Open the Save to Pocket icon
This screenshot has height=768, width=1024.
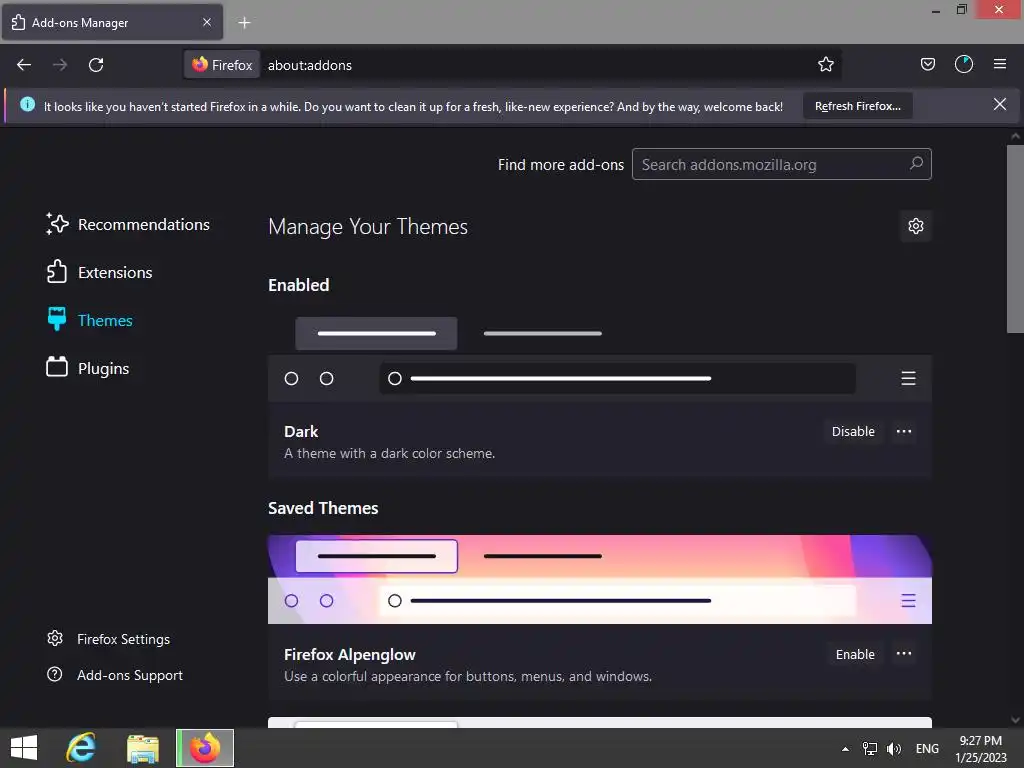[x=927, y=64]
